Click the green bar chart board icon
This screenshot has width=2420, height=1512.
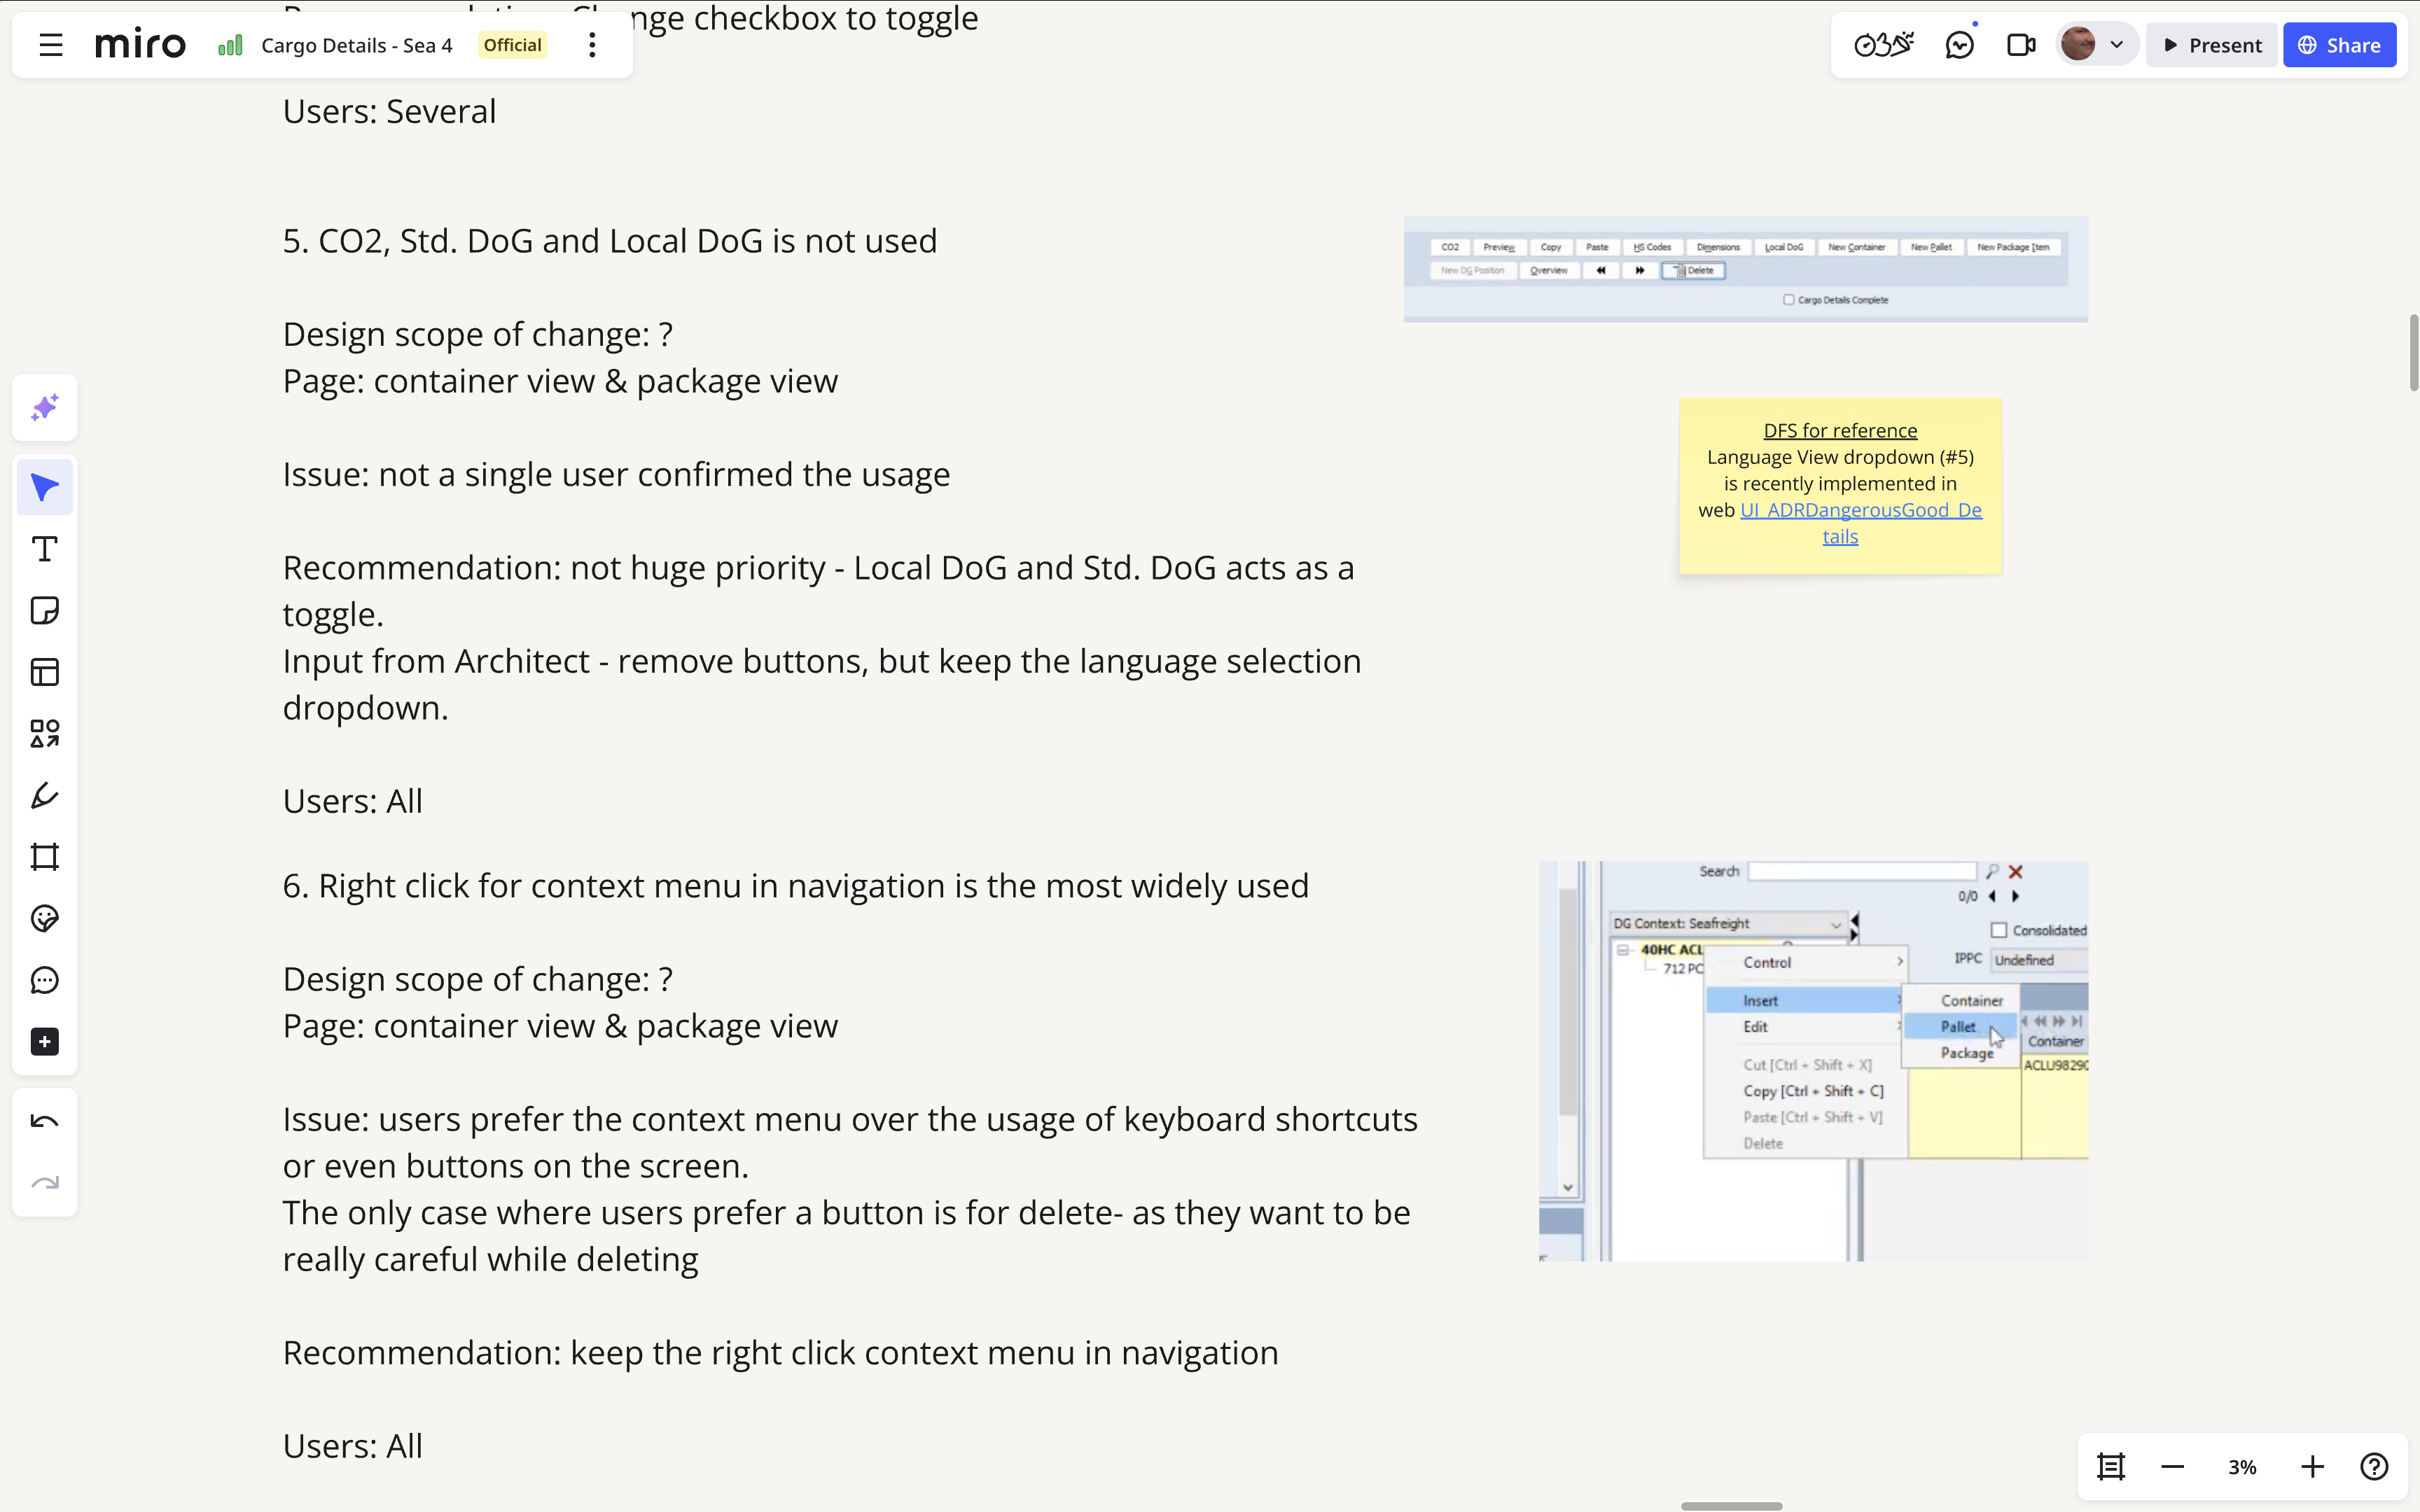tap(231, 45)
